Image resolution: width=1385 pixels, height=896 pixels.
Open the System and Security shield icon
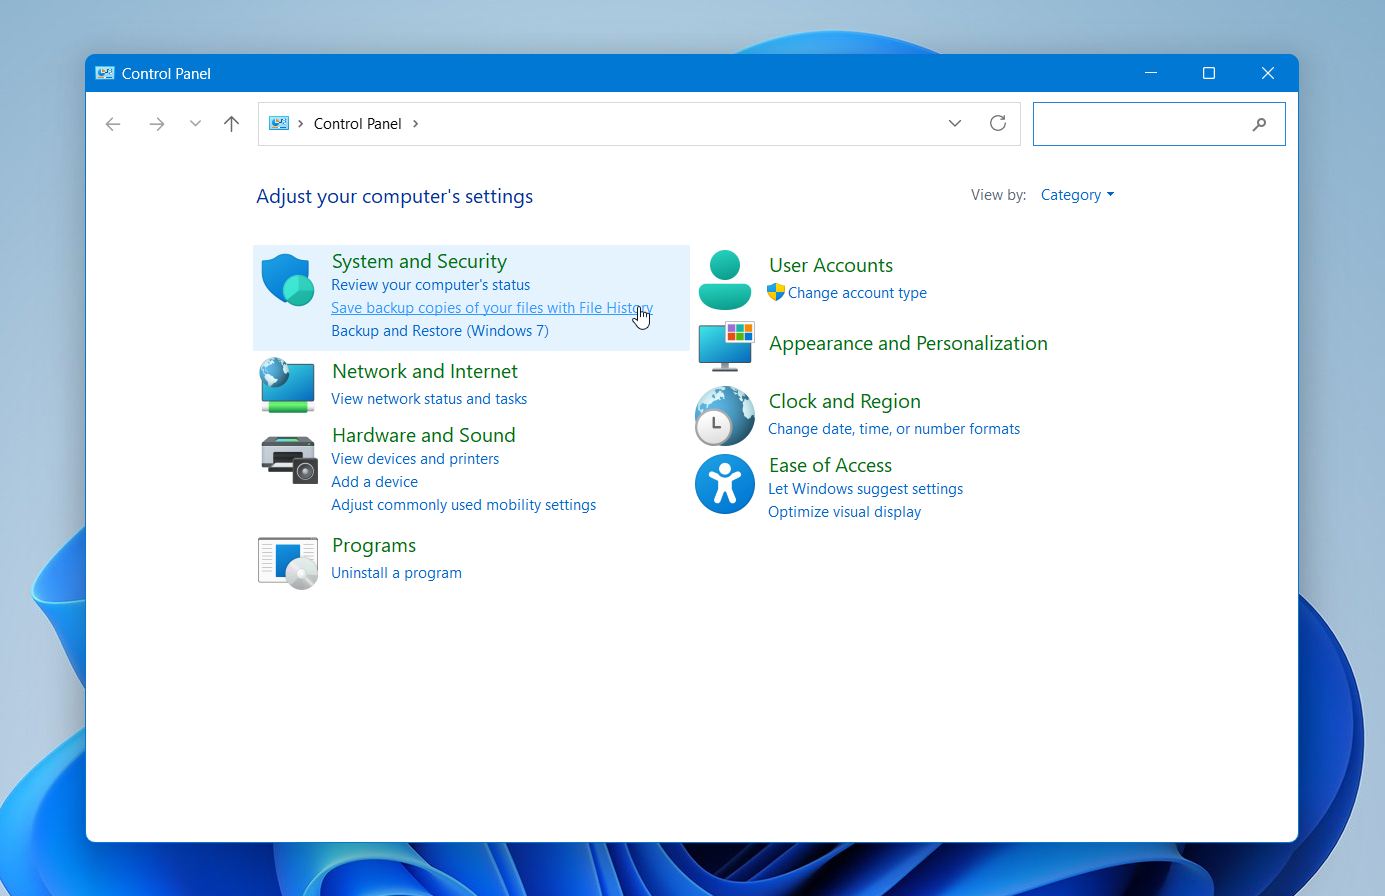coord(288,280)
